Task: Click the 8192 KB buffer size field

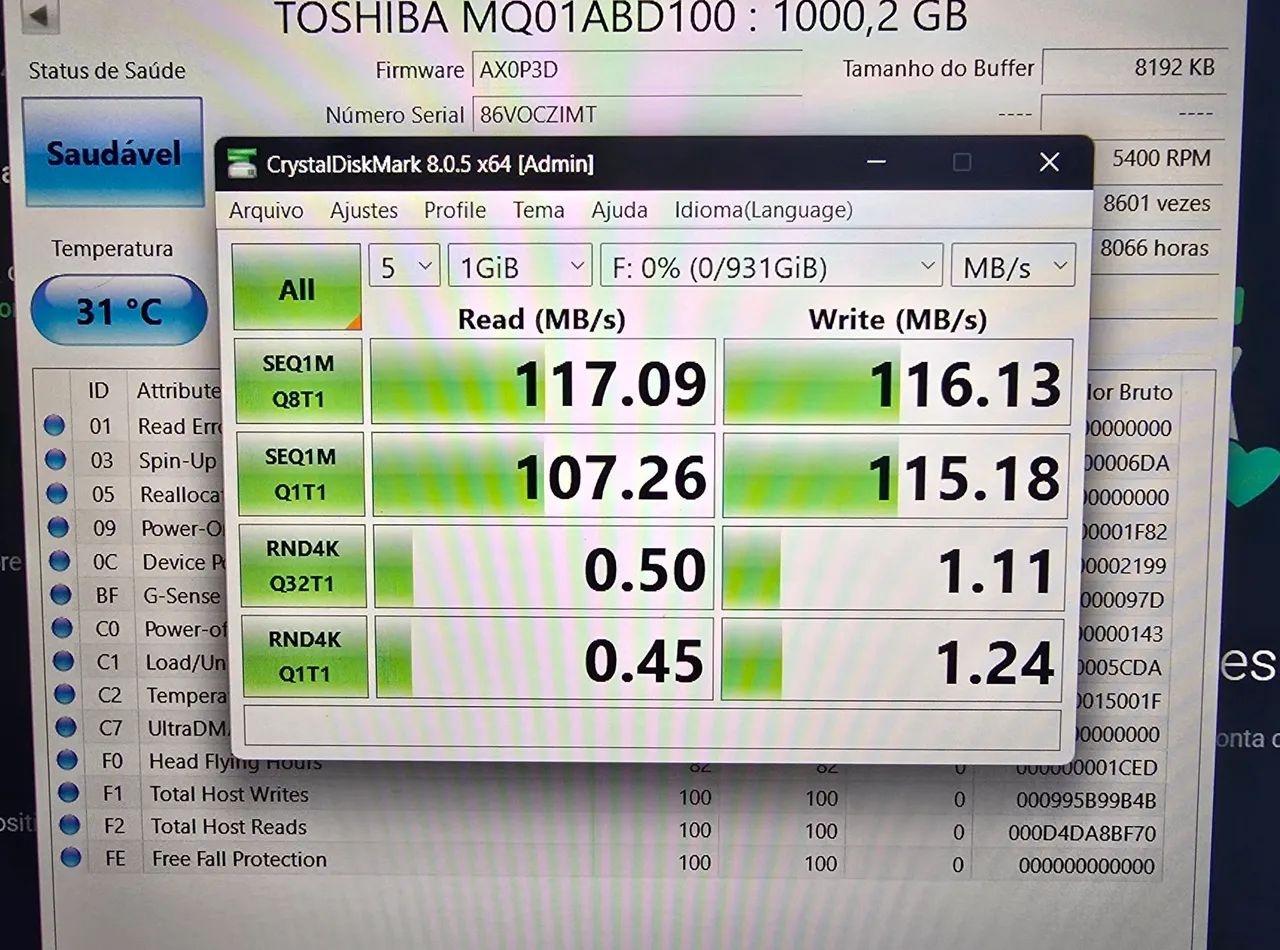Action: click(x=1134, y=68)
